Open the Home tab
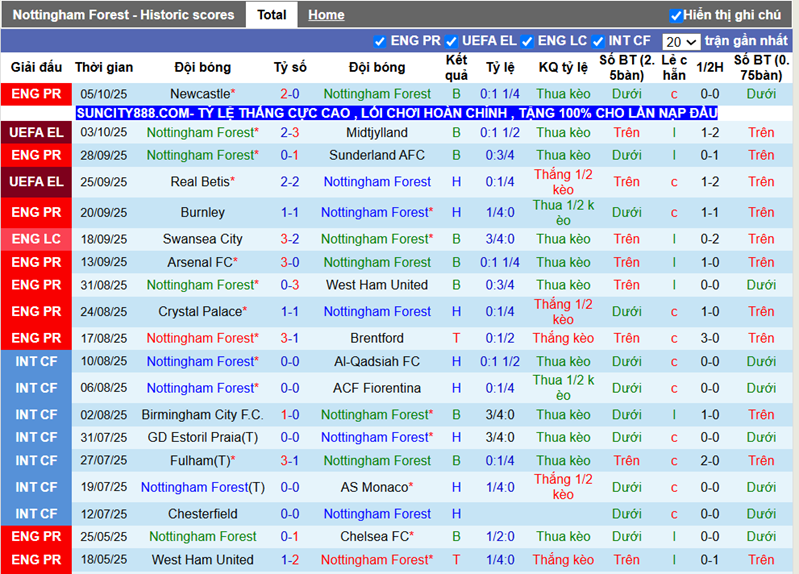 coord(326,15)
